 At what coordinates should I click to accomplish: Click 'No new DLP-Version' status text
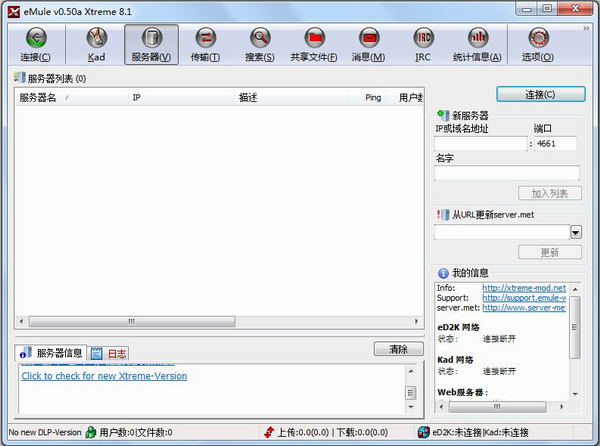coord(45,433)
